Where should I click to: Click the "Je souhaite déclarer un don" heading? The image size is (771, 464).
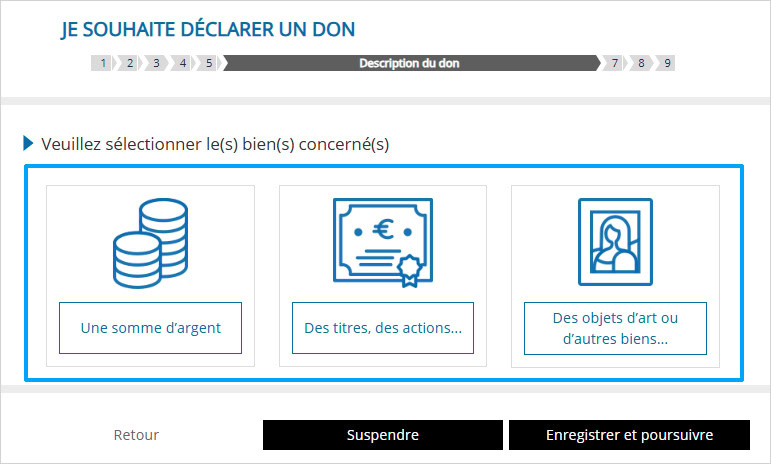pyautogui.click(x=207, y=29)
